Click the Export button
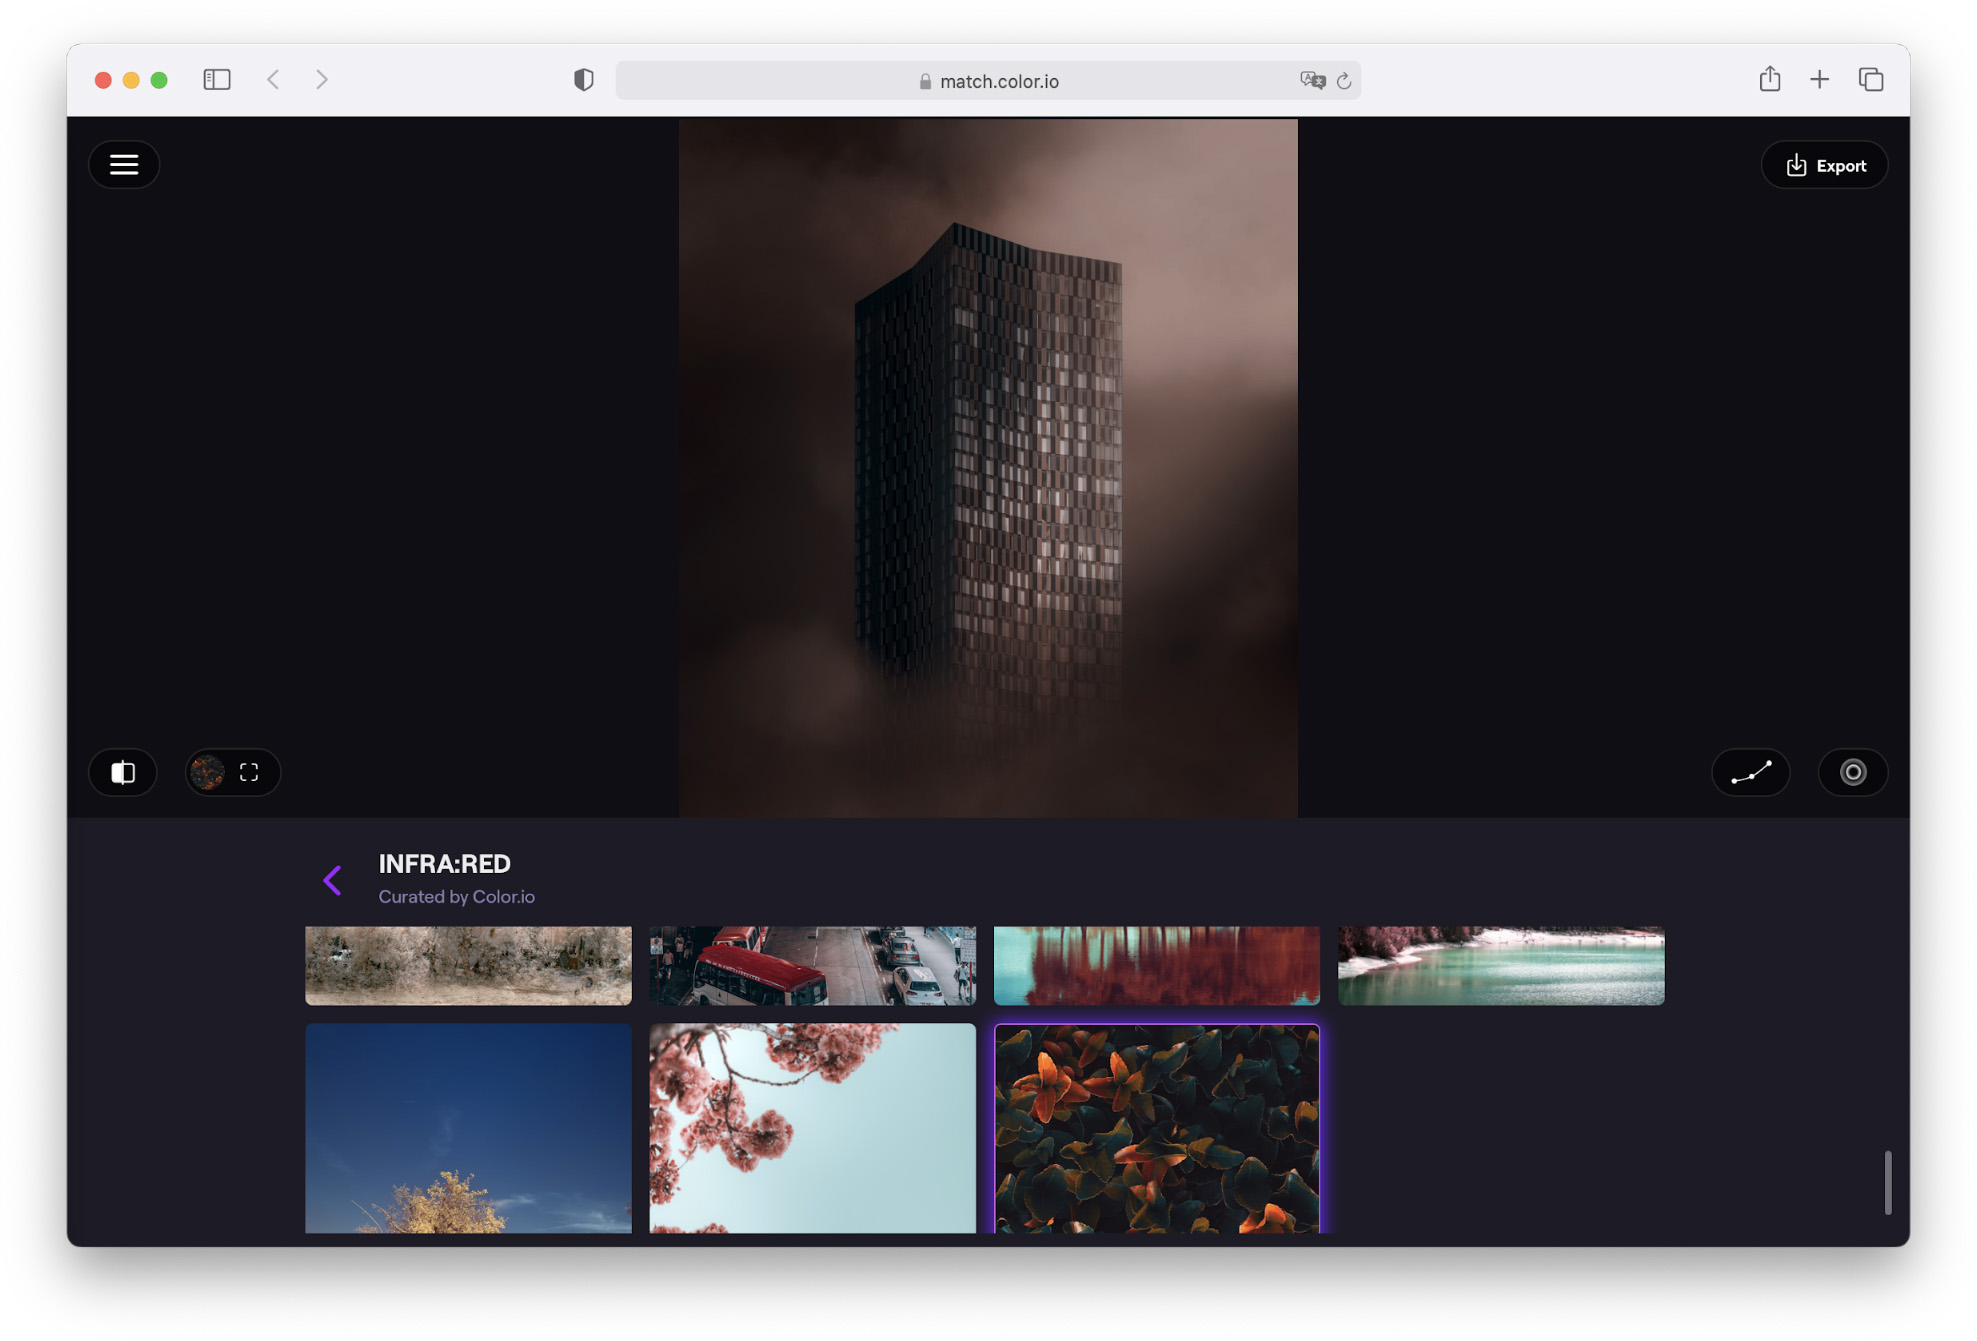 pyautogui.click(x=1824, y=165)
